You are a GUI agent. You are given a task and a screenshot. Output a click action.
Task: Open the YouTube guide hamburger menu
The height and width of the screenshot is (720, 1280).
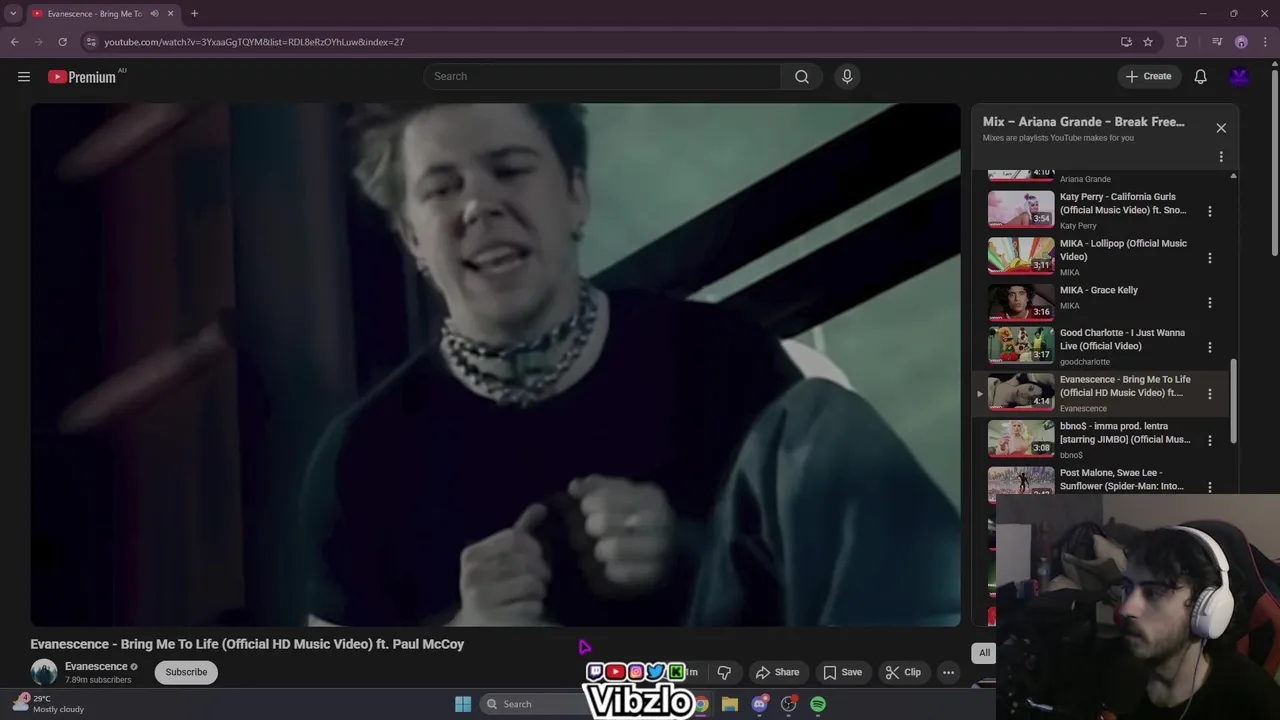(24, 77)
